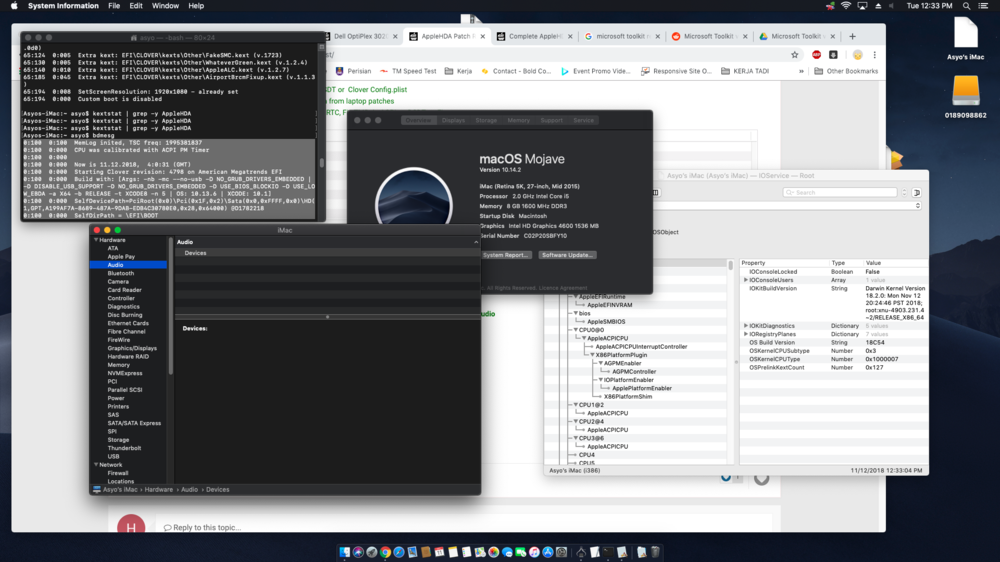Collapse the AGPMEnabler node

pos(600,363)
